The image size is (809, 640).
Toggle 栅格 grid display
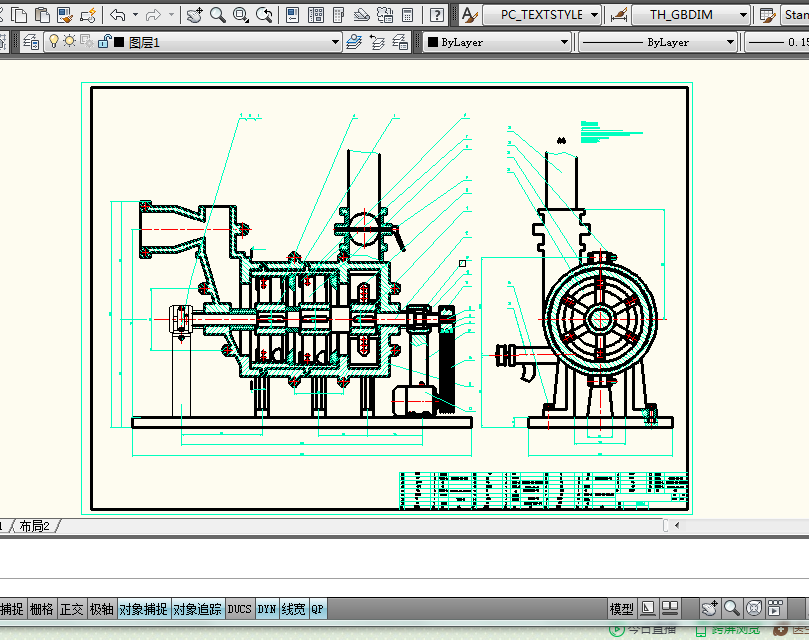(x=41, y=609)
